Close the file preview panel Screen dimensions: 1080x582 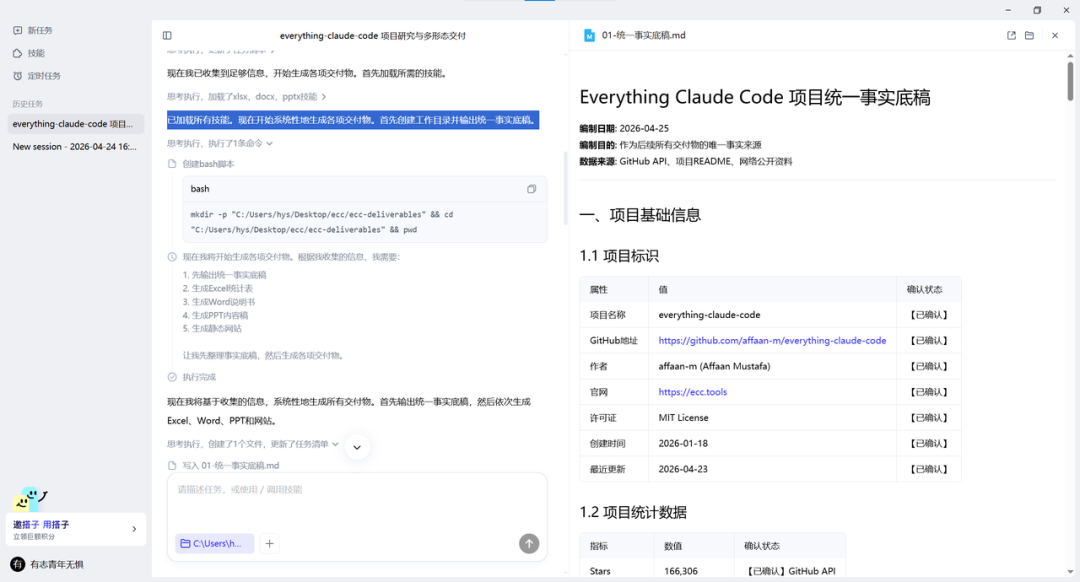click(1055, 35)
